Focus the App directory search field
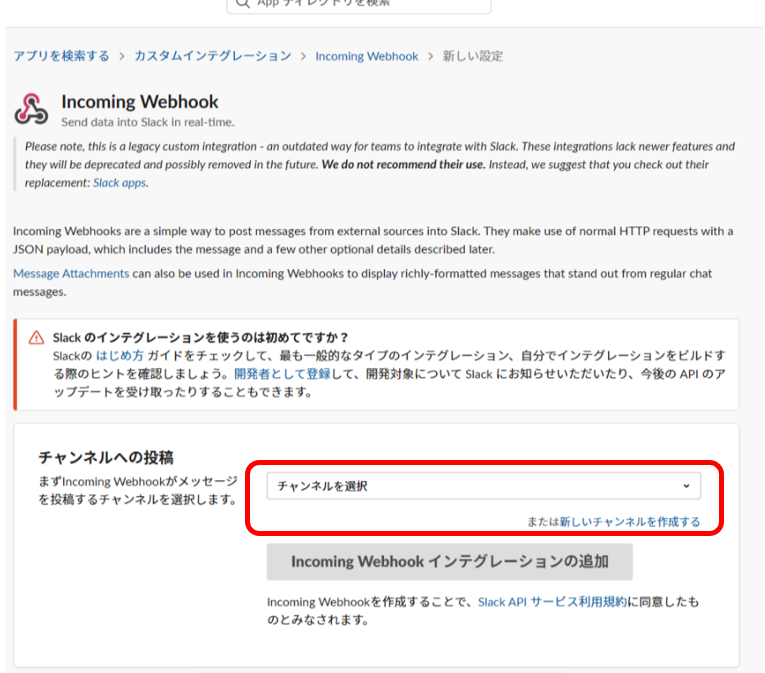Viewport: 765px width, 673px height. (x=359, y=4)
